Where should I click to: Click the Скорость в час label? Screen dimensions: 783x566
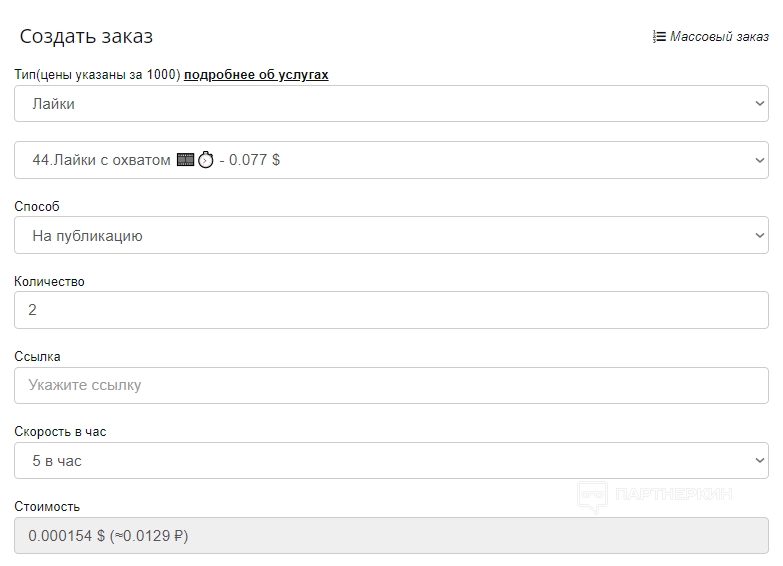[60, 432]
